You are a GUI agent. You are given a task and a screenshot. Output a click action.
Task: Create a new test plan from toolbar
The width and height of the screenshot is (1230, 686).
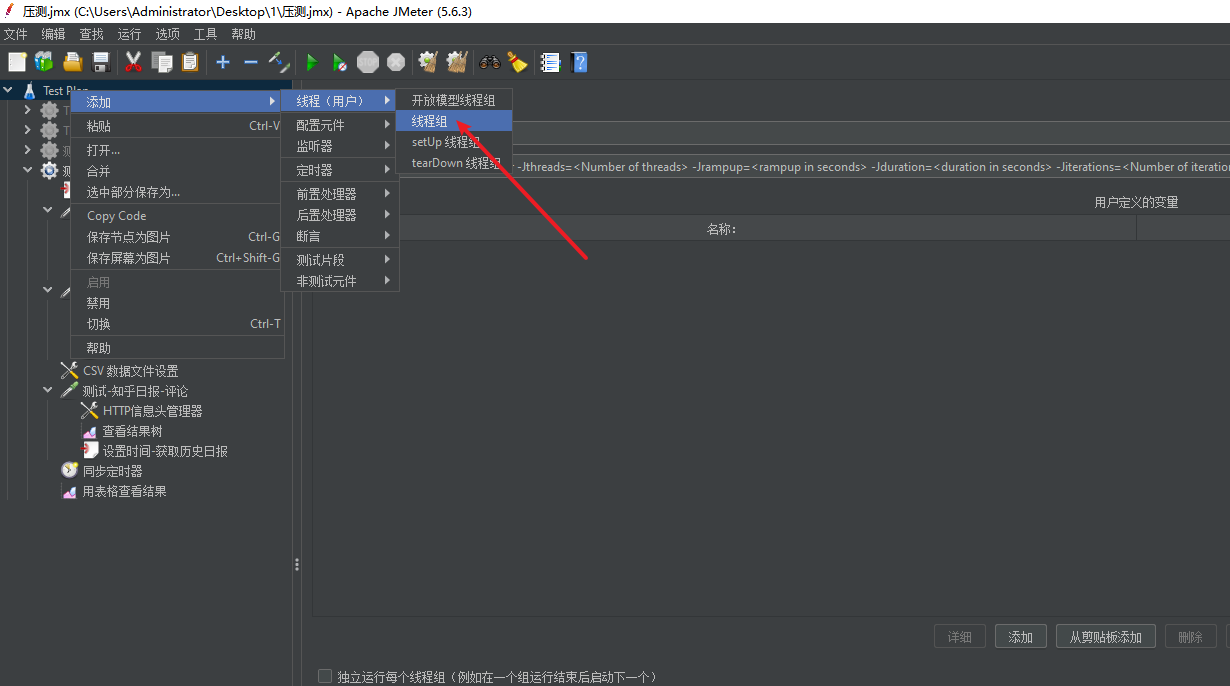16,62
